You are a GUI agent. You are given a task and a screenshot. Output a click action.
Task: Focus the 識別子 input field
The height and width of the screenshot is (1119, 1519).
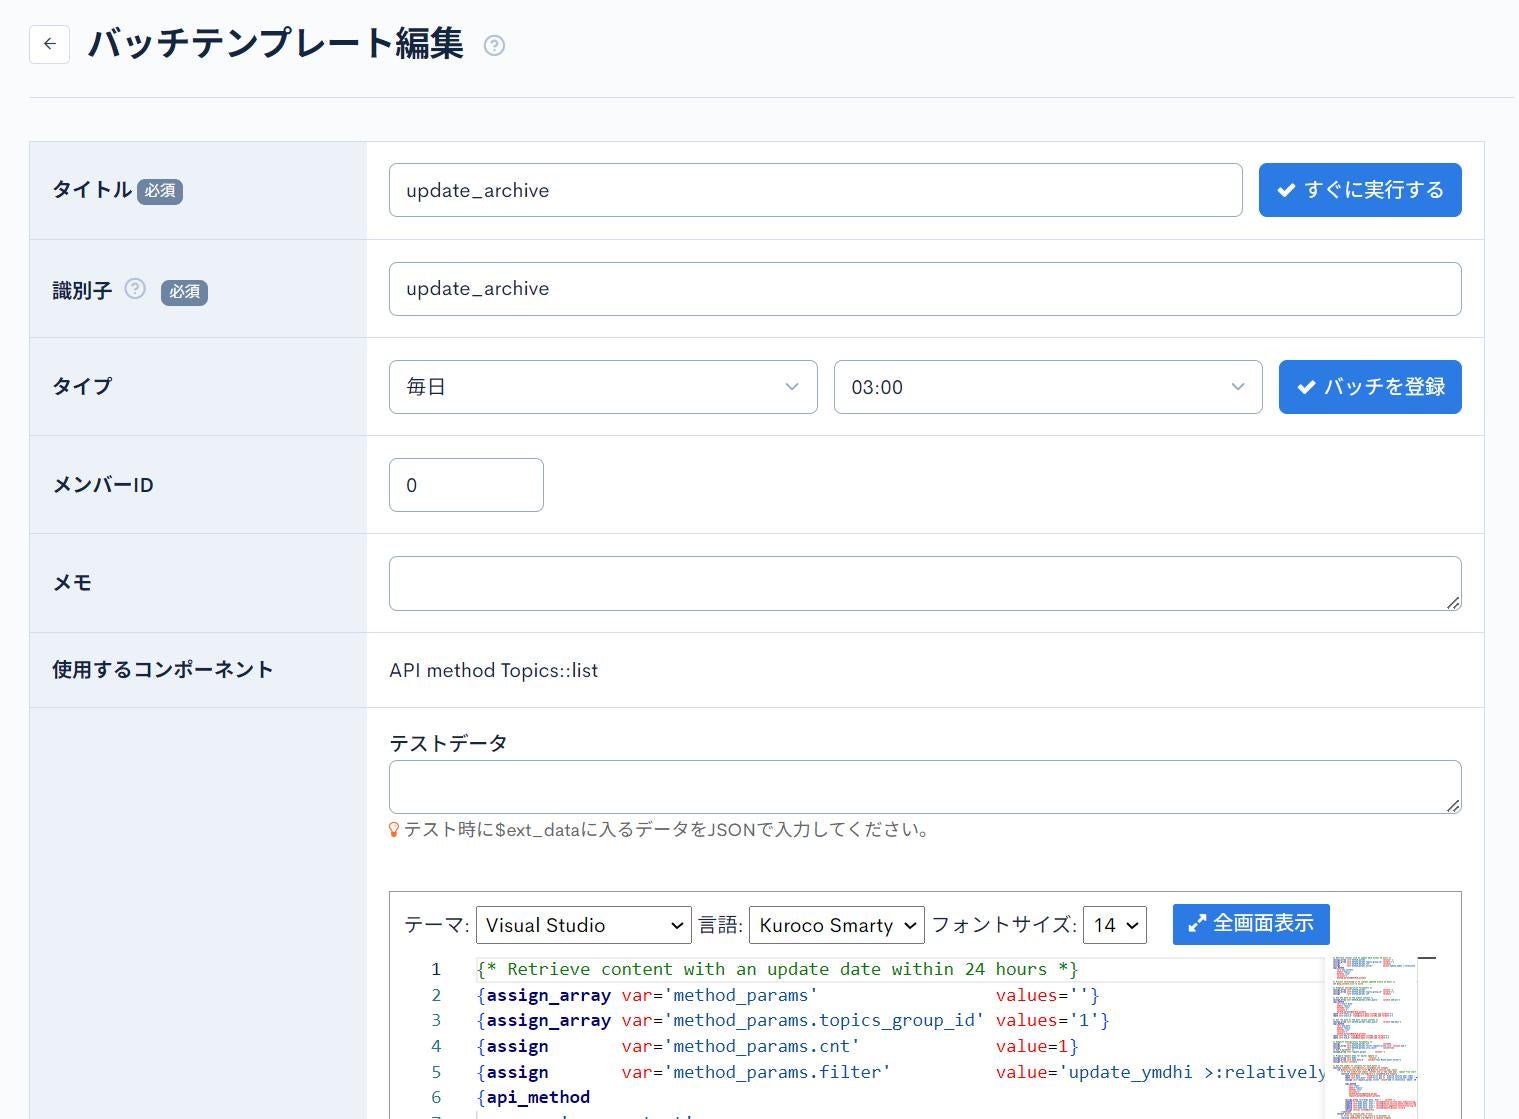925,289
